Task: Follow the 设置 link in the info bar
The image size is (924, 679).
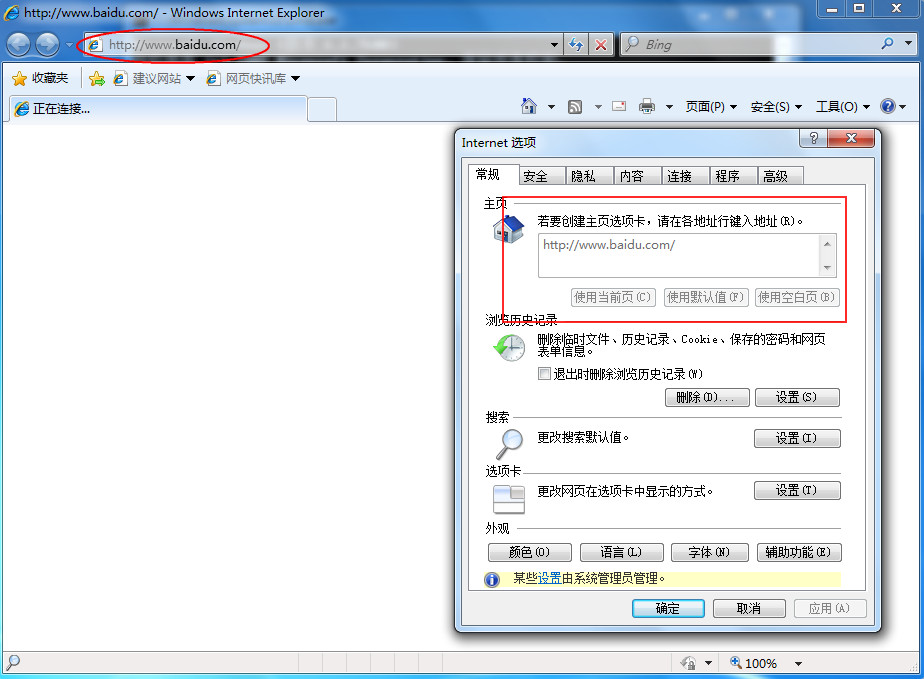Action: pyautogui.click(x=549, y=578)
